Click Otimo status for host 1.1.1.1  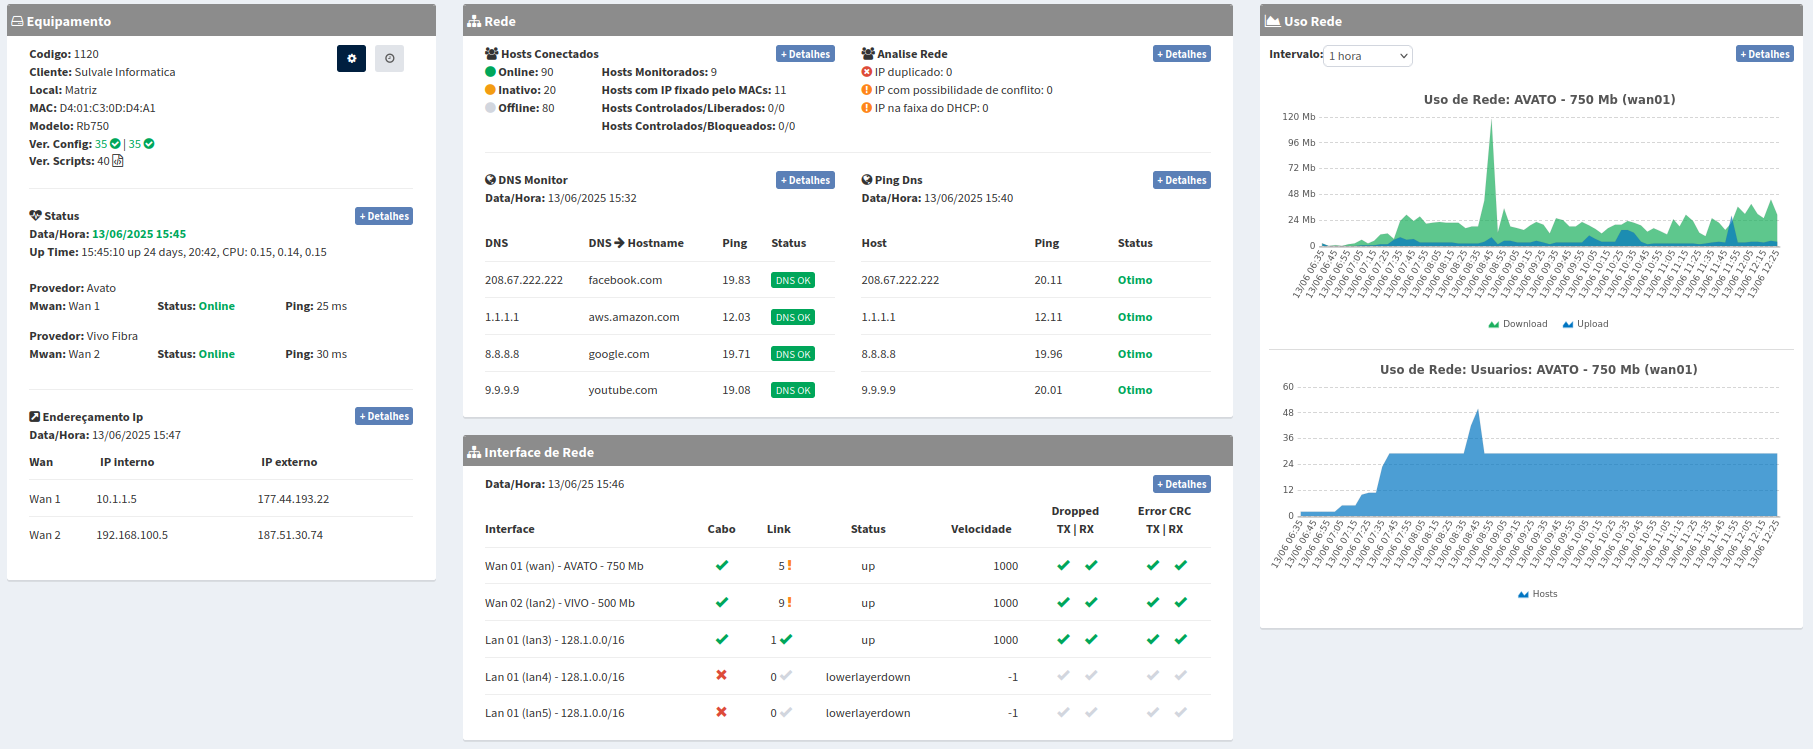coord(1135,317)
